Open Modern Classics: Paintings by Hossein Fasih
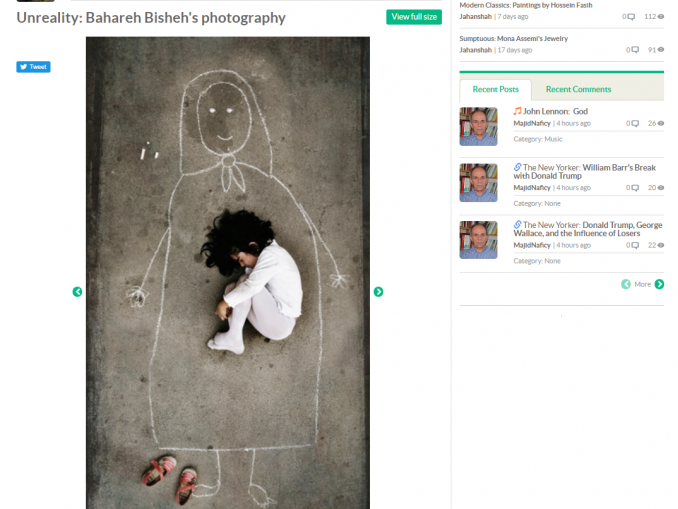Screen dimensions: 678x509 point(526,5)
